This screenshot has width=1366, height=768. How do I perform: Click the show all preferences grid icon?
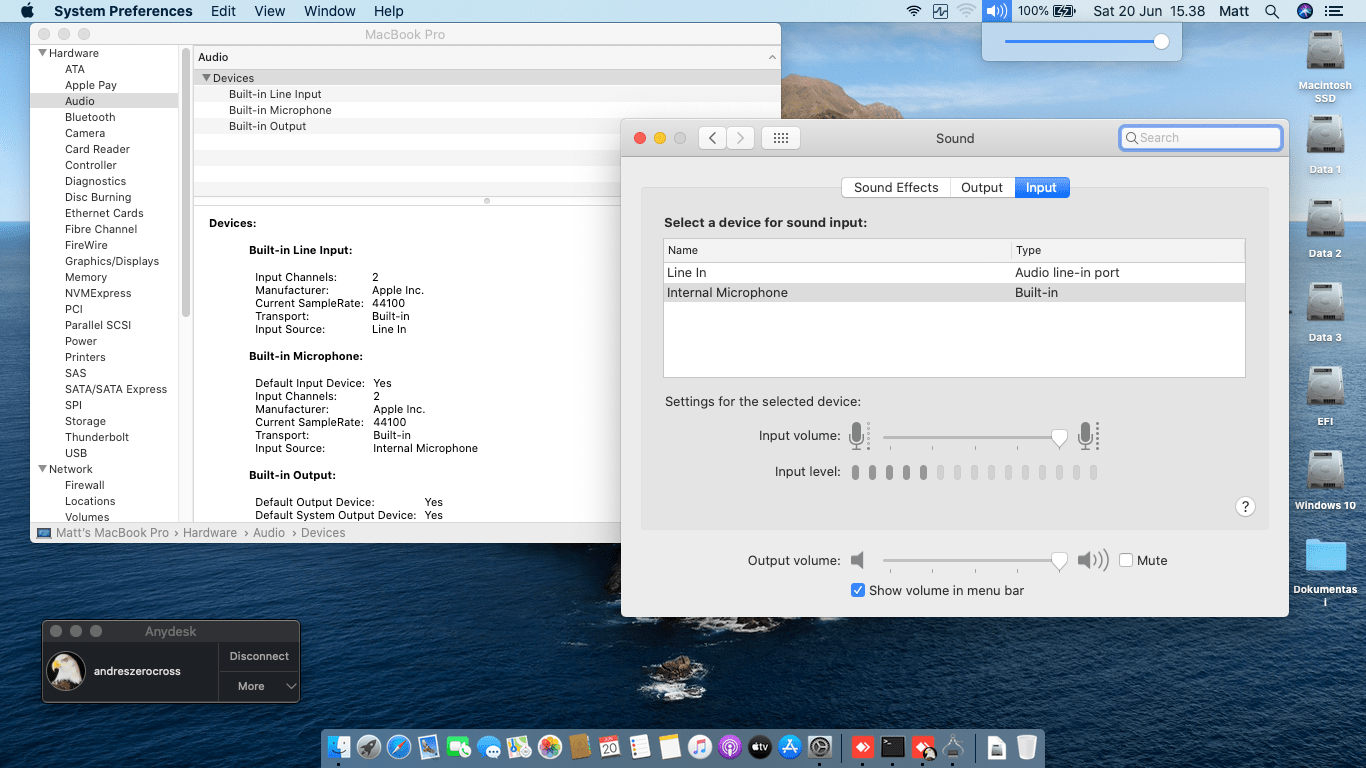[781, 138]
